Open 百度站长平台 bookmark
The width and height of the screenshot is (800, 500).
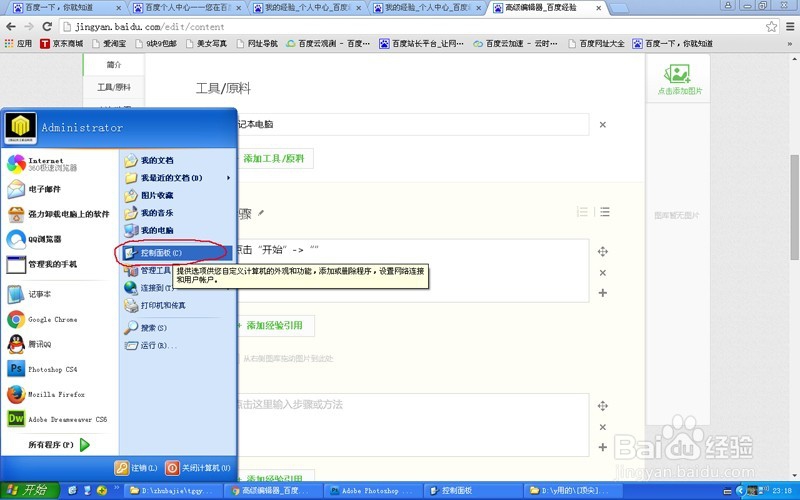pos(421,44)
